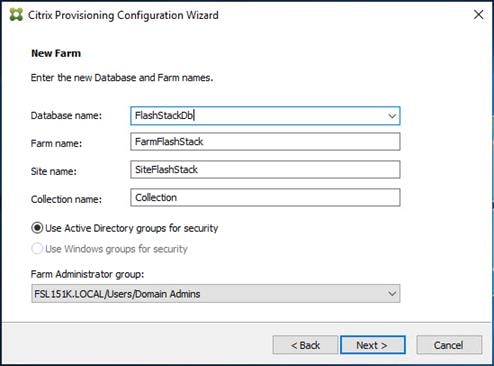Screen dimensions: 494x366
Task: Click the 'Database name:' label
Action: coord(66,116)
